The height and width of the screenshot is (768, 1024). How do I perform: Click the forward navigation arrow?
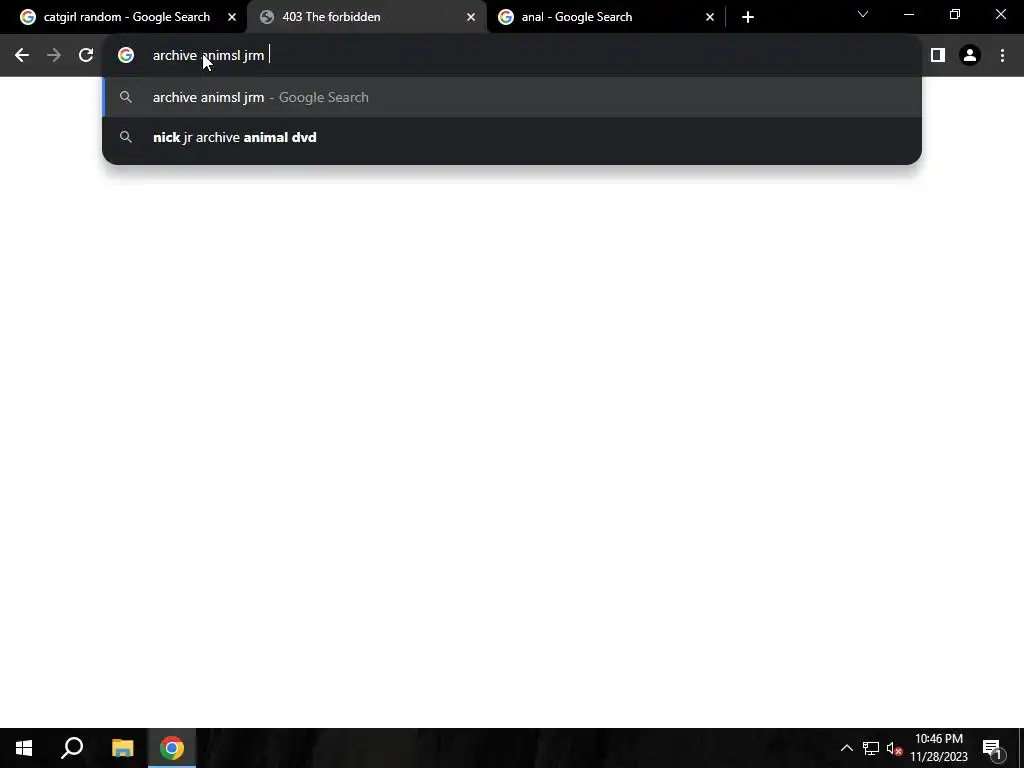tap(54, 56)
